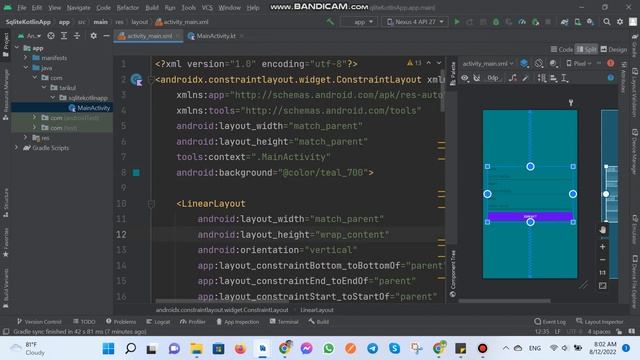Hide the Project panel with minus icon
Image resolution: width=640 pixels, height=360 pixels.
point(106,36)
